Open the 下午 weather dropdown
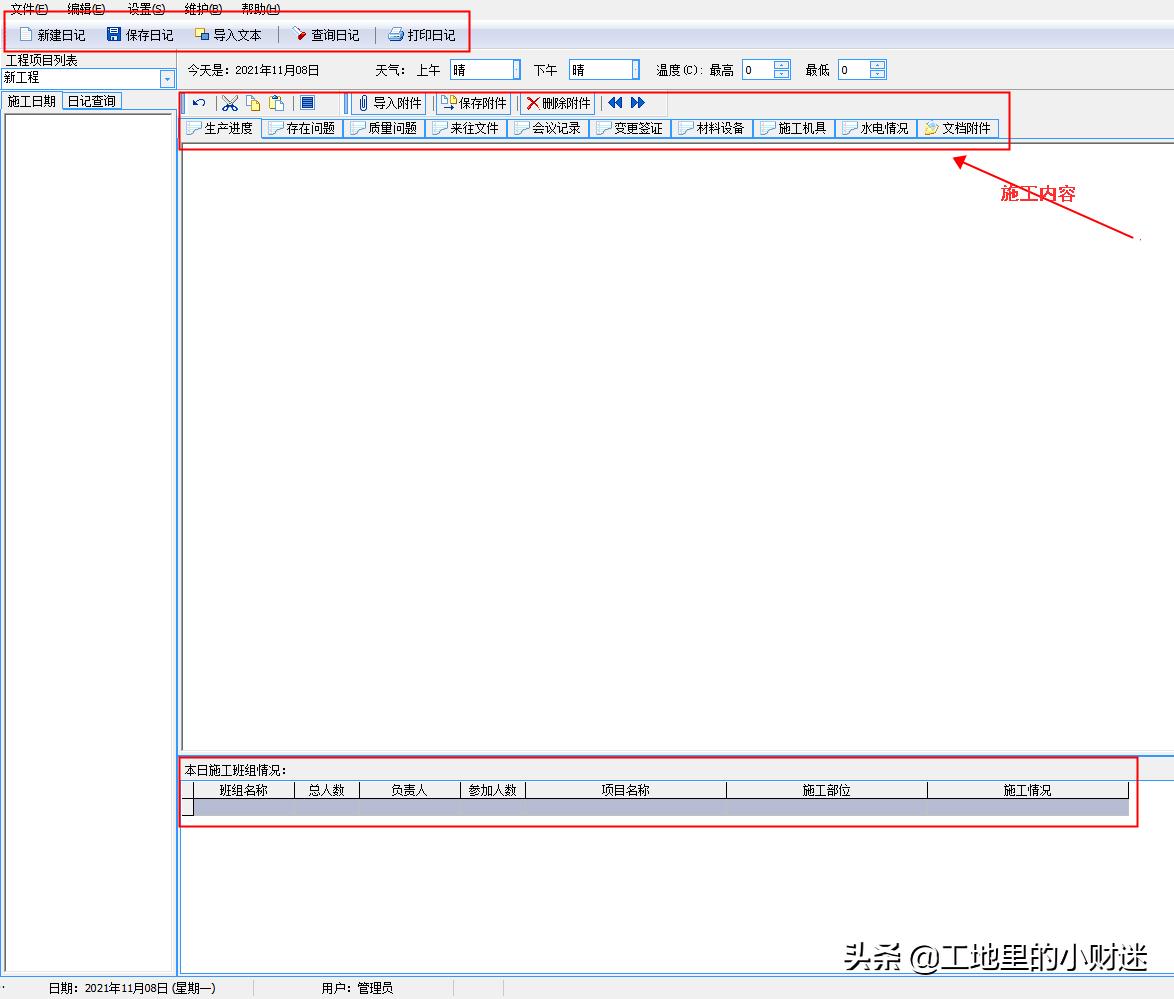 pyautogui.click(x=635, y=70)
